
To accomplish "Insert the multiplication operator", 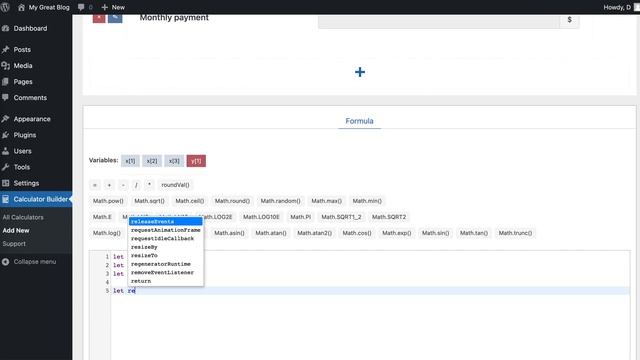I will click(x=149, y=185).
